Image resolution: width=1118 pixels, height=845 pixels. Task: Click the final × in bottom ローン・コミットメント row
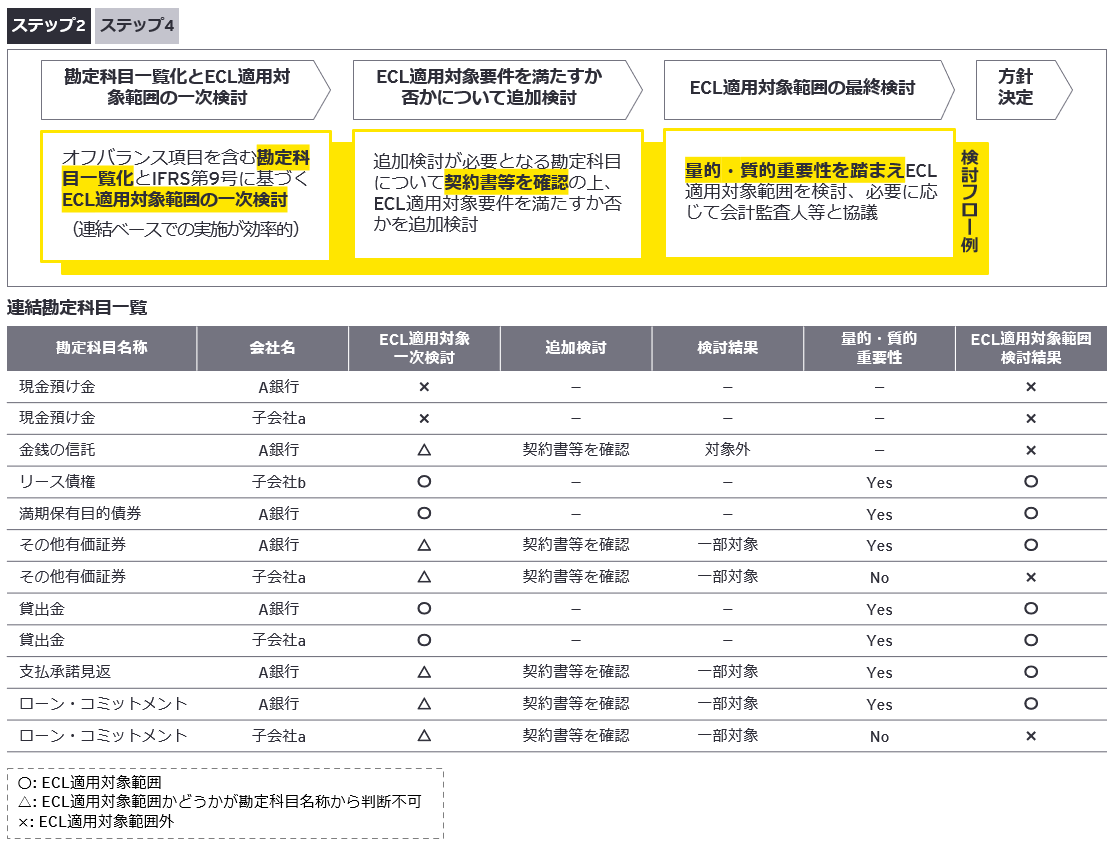click(x=1030, y=736)
